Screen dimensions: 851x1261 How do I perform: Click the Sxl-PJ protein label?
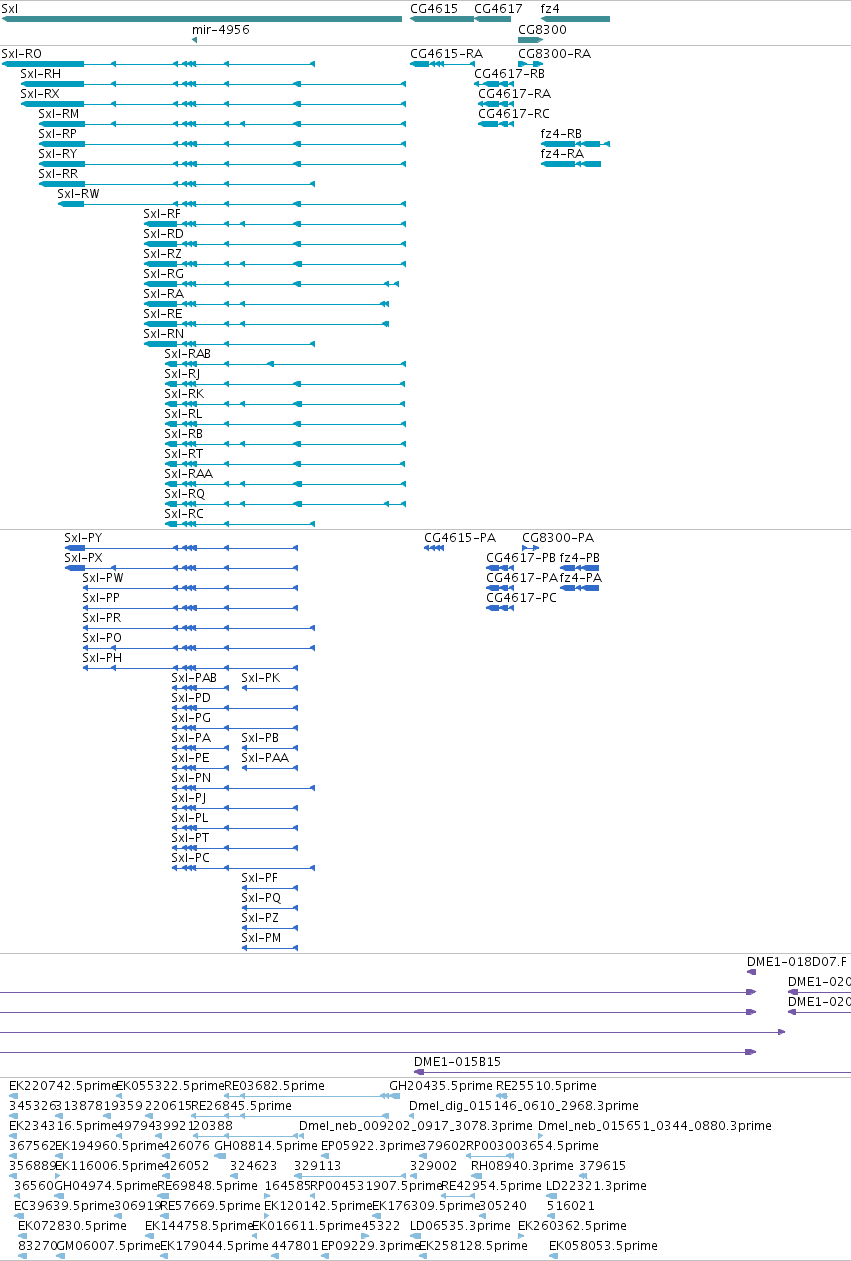[x=188, y=798]
